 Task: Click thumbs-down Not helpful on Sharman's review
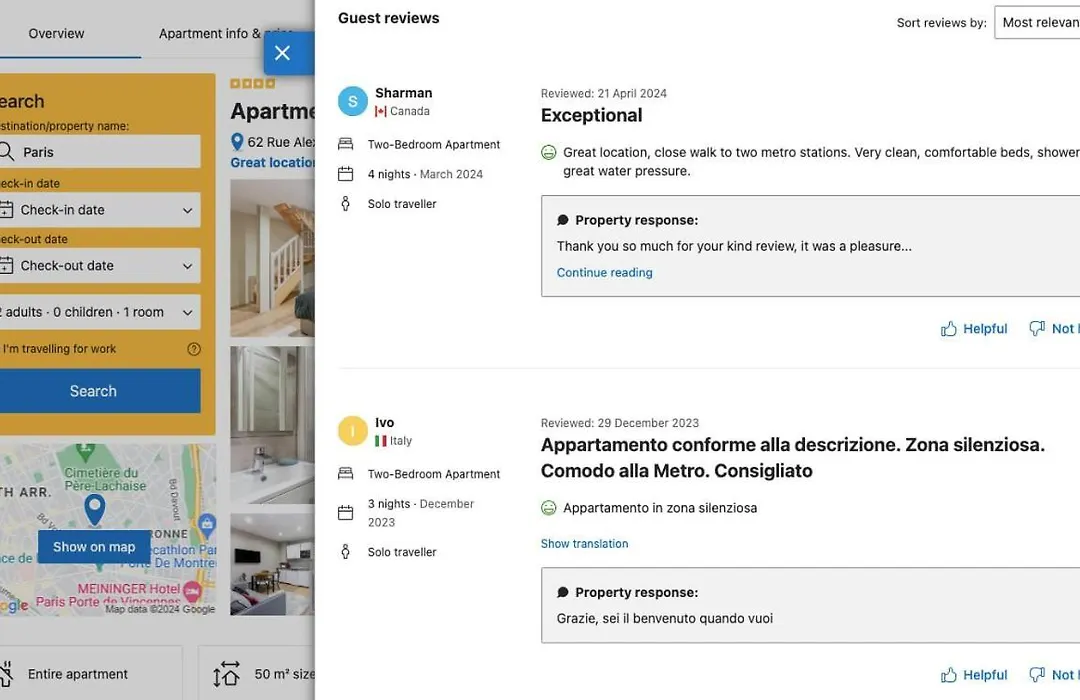pyautogui.click(x=1037, y=329)
